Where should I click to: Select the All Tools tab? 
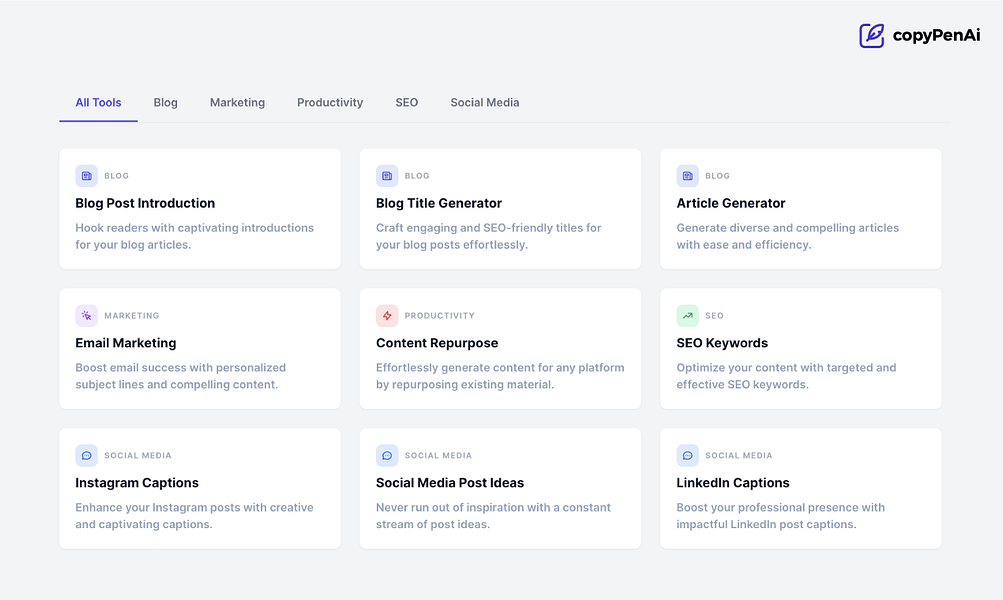(98, 103)
